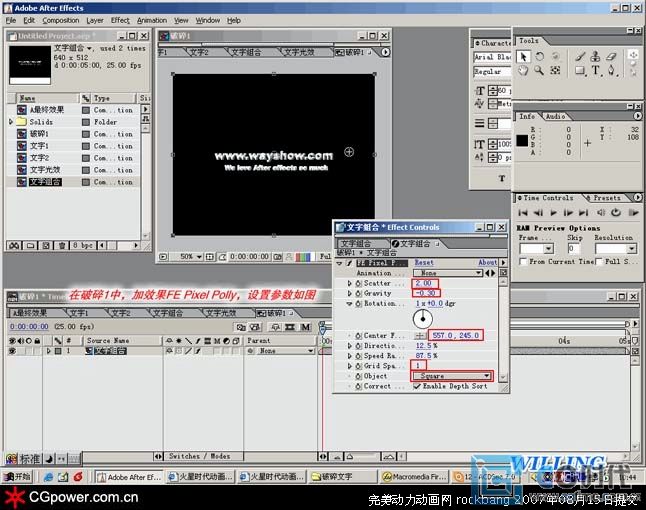Adjust the Rotation angle dial
The image size is (646, 510).
(x=422, y=319)
